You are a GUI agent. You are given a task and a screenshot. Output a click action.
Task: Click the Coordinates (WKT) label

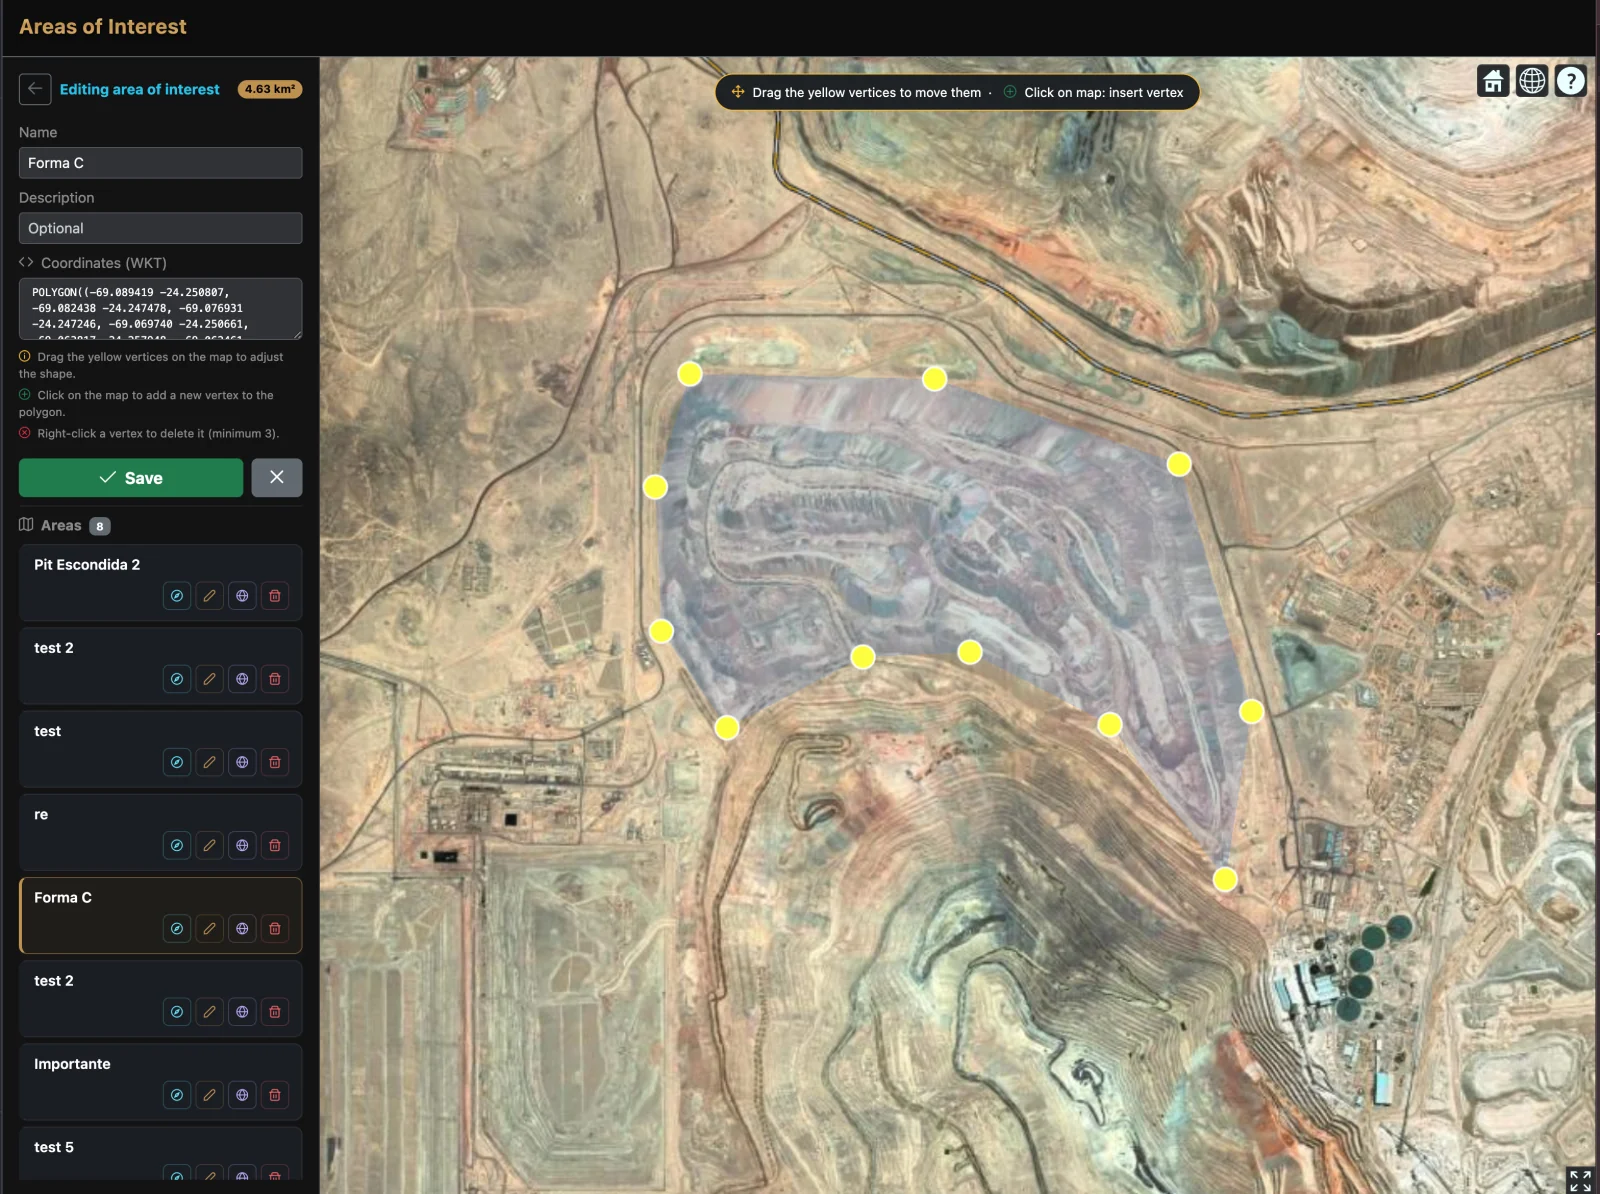103,263
